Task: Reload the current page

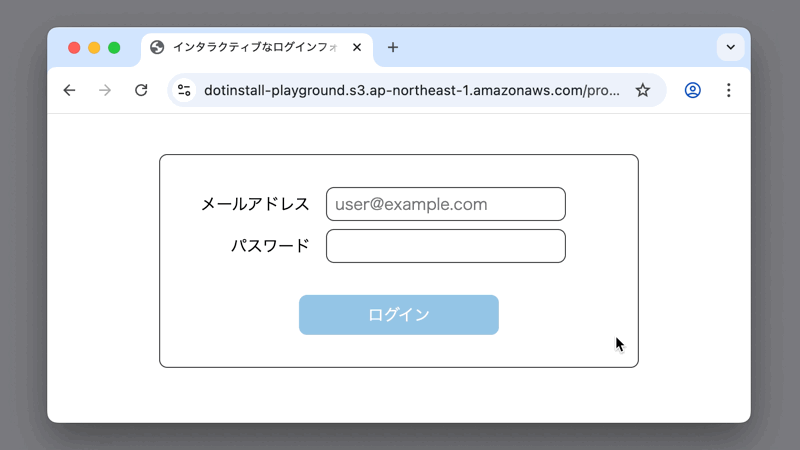Action: 141,91
